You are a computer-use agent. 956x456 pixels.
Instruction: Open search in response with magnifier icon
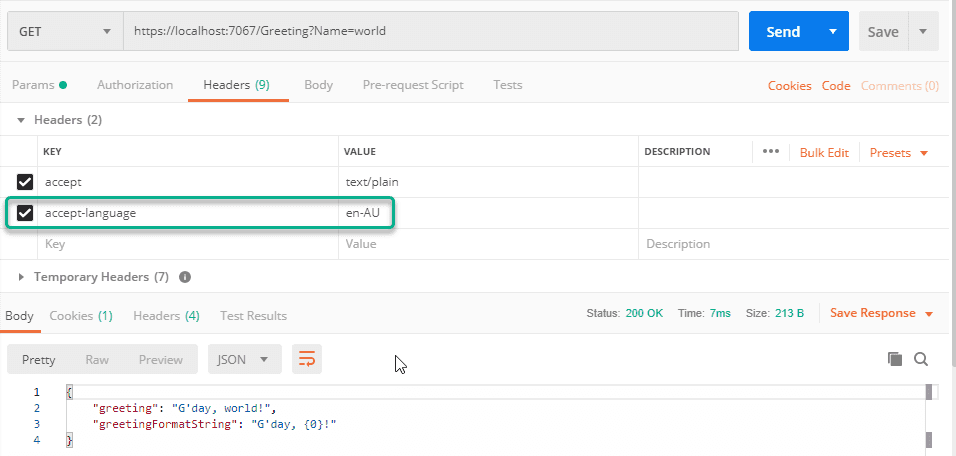(921, 359)
